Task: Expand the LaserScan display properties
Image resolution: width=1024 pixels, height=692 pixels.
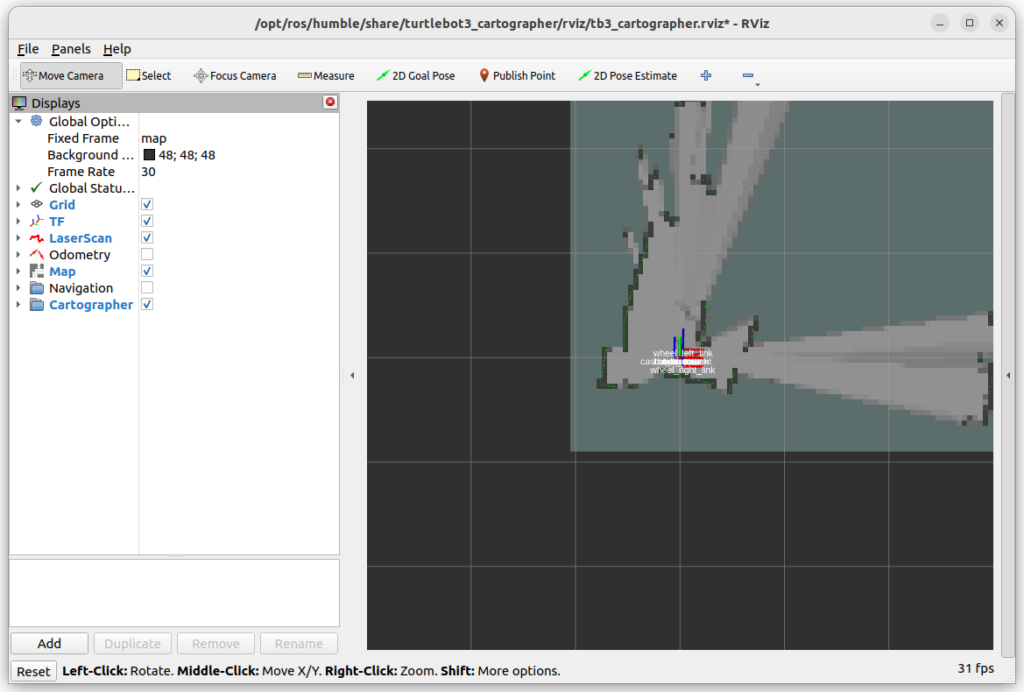Action: pyautogui.click(x=18, y=238)
